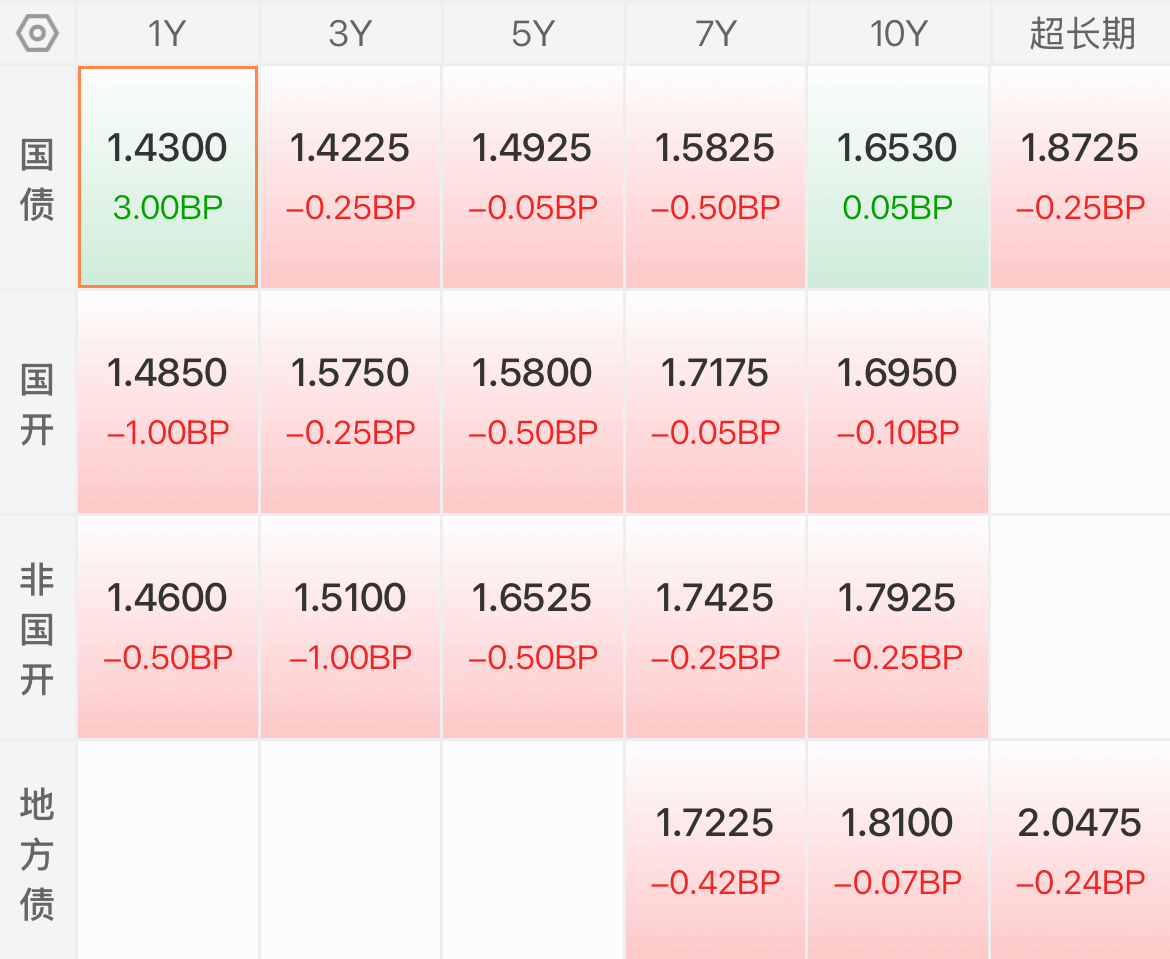This screenshot has width=1170, height=959.
Task: Open the 地方债 7Y cell showing 1.7225
Action: [716, 850]
